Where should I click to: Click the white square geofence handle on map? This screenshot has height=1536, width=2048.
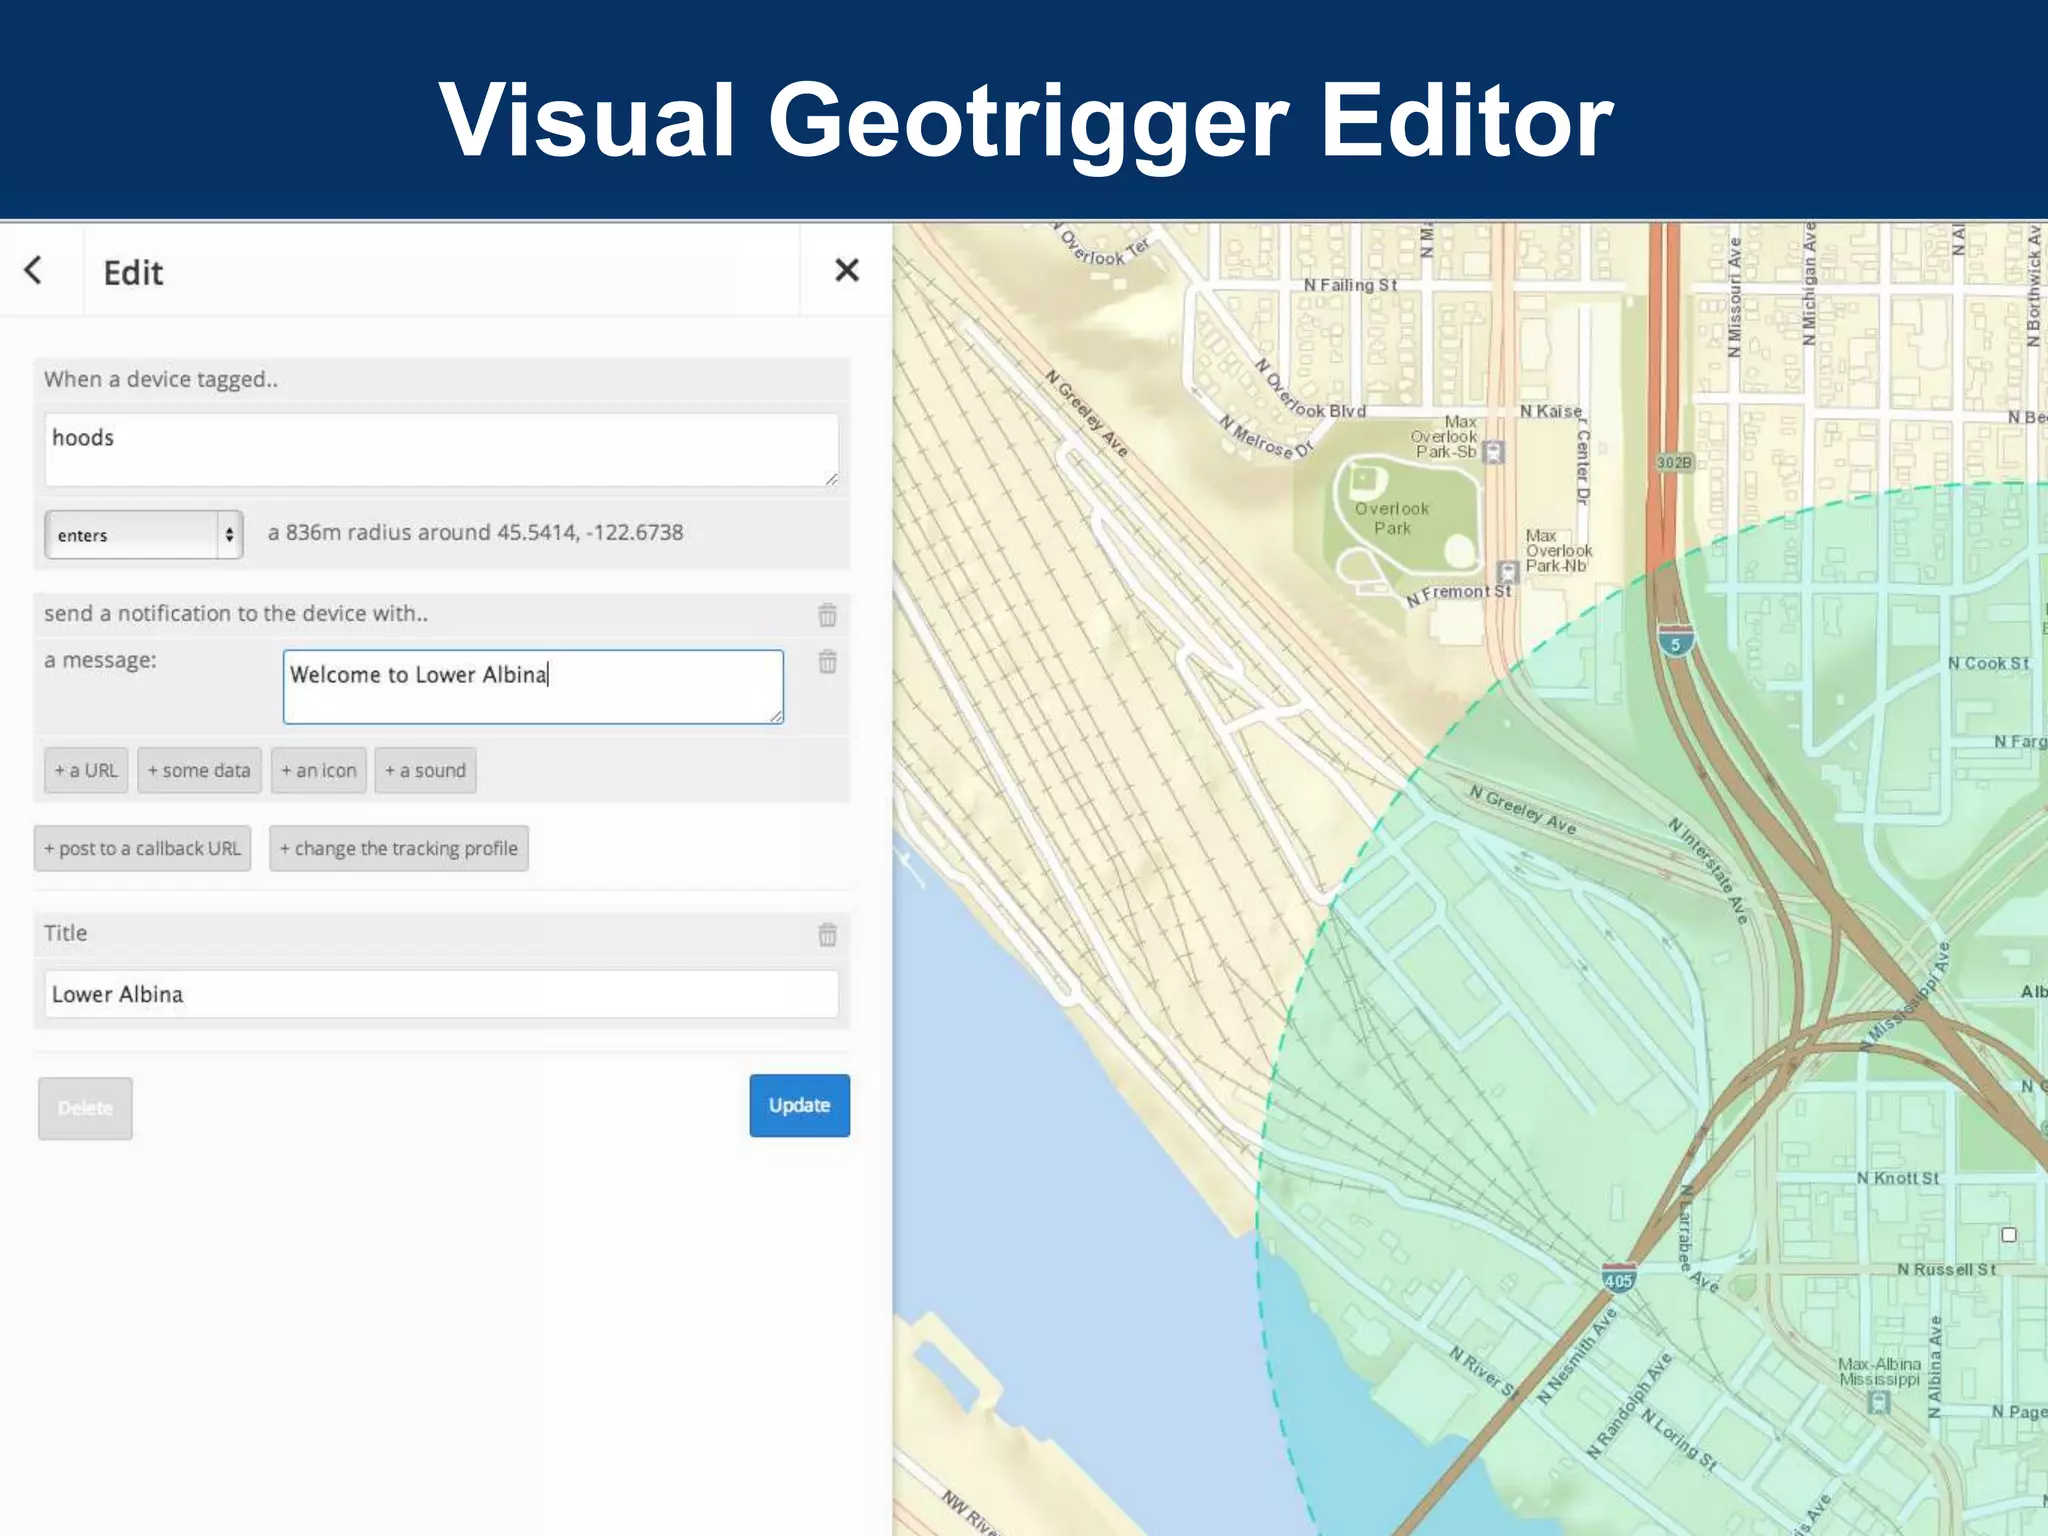point(2009,1234)
